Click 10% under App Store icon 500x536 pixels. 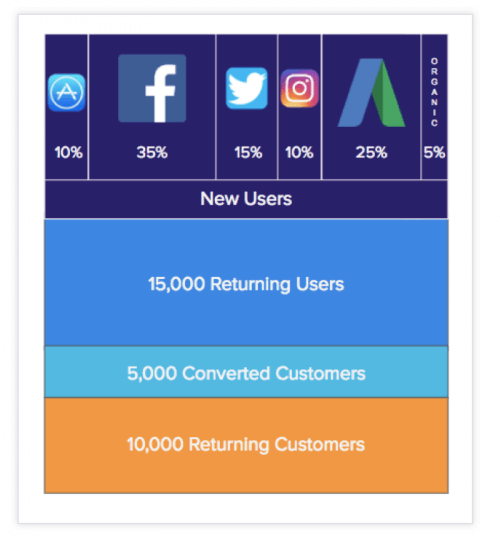(x=68, y=152)
